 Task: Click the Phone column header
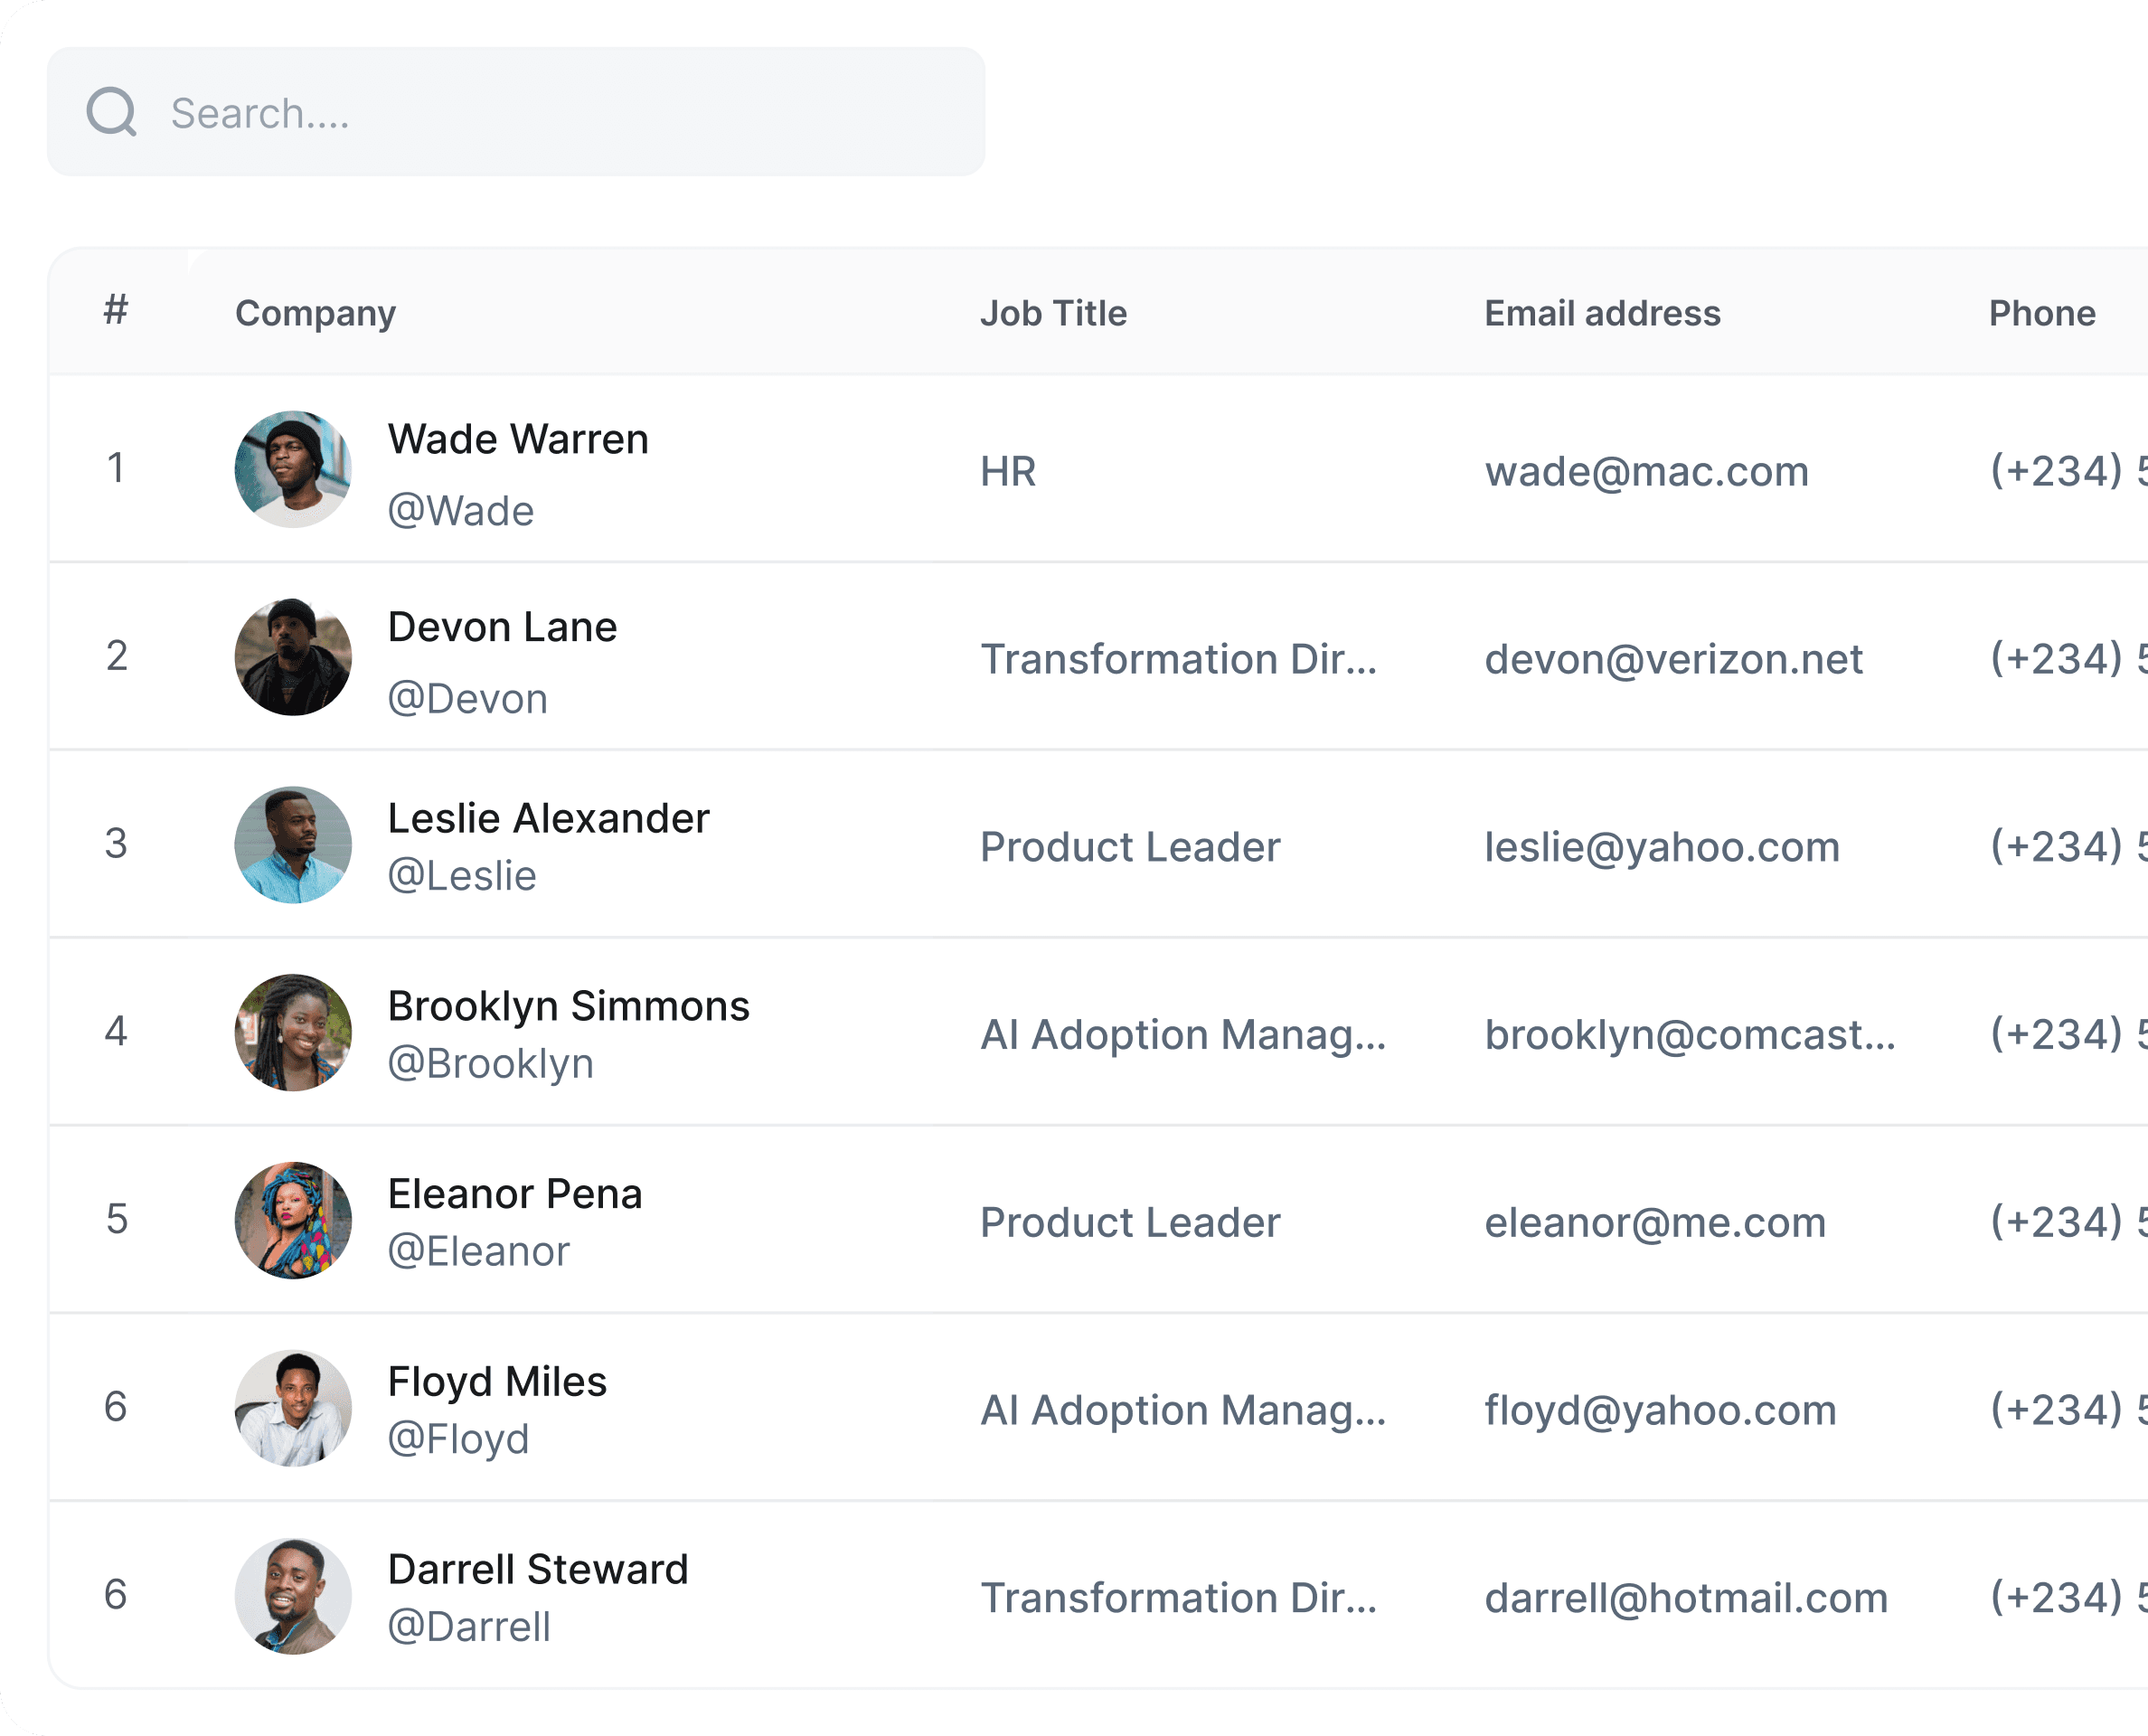click(x=2041, y=314)
